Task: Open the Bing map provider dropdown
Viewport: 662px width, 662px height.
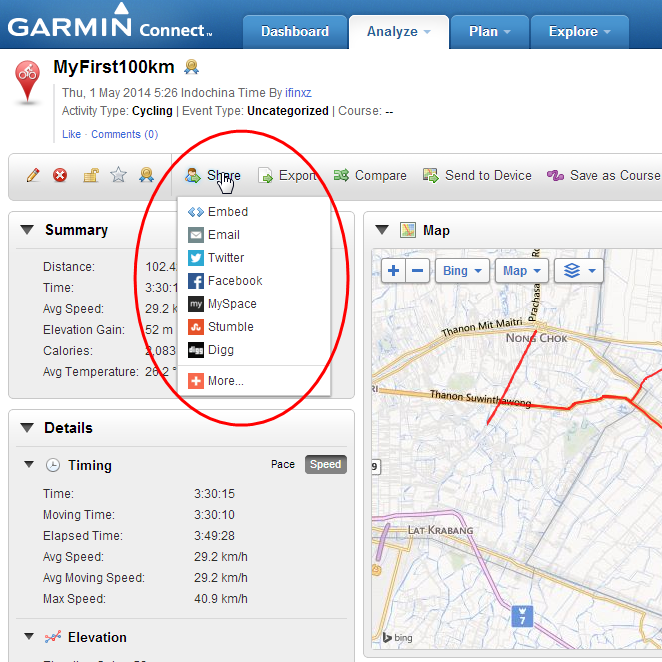Action: (462, 271)
